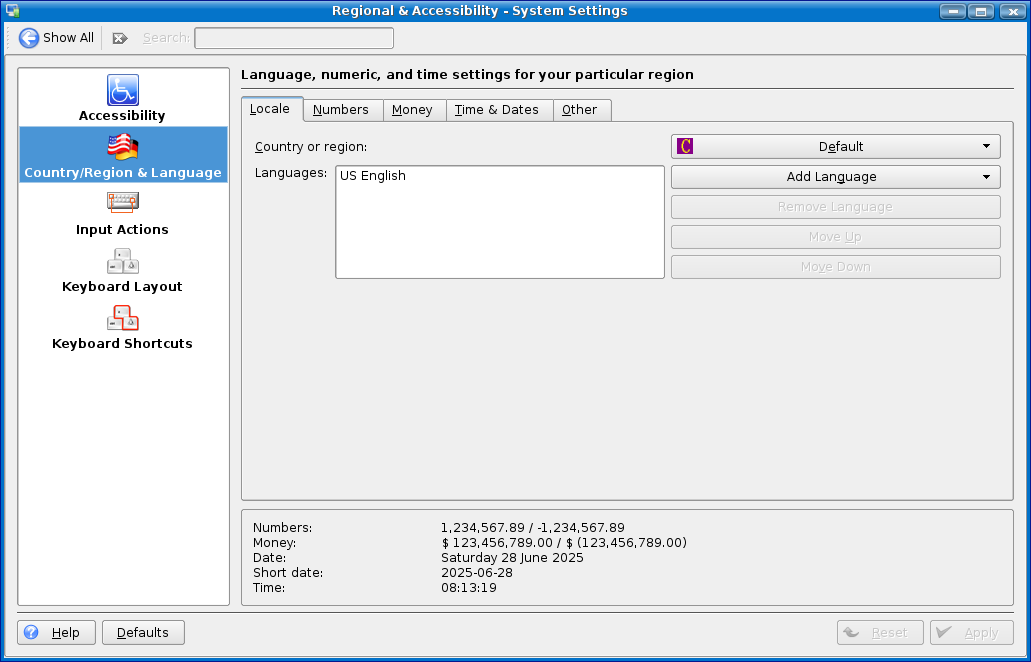
Task: Open the Add Language dropdown
Action: coord(835,177)
